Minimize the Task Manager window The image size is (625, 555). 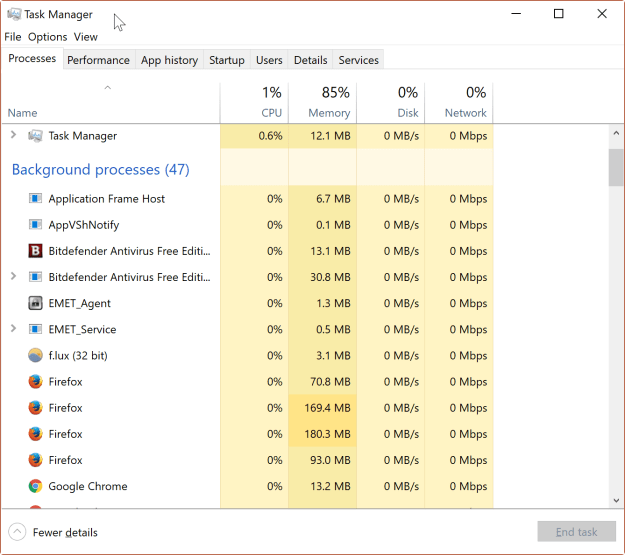click(x=516, y=14)
